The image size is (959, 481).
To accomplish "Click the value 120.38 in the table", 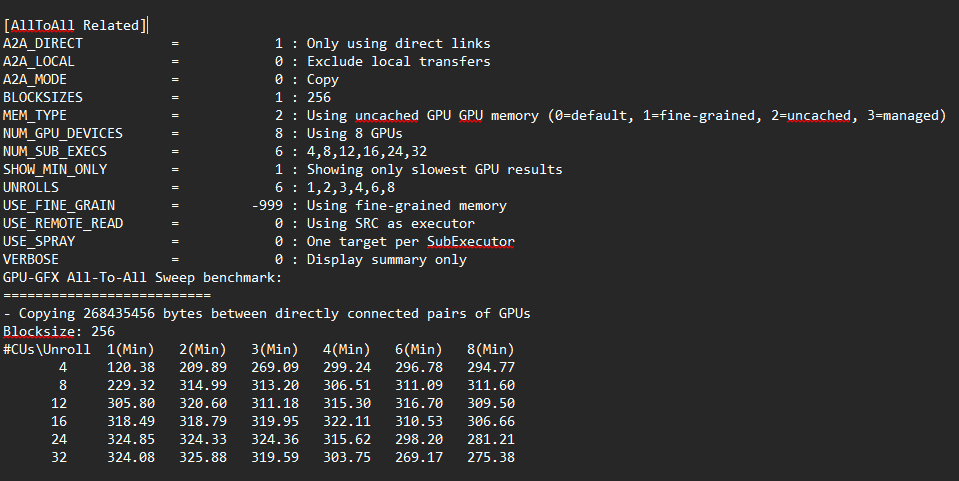I will coord(131,368).
